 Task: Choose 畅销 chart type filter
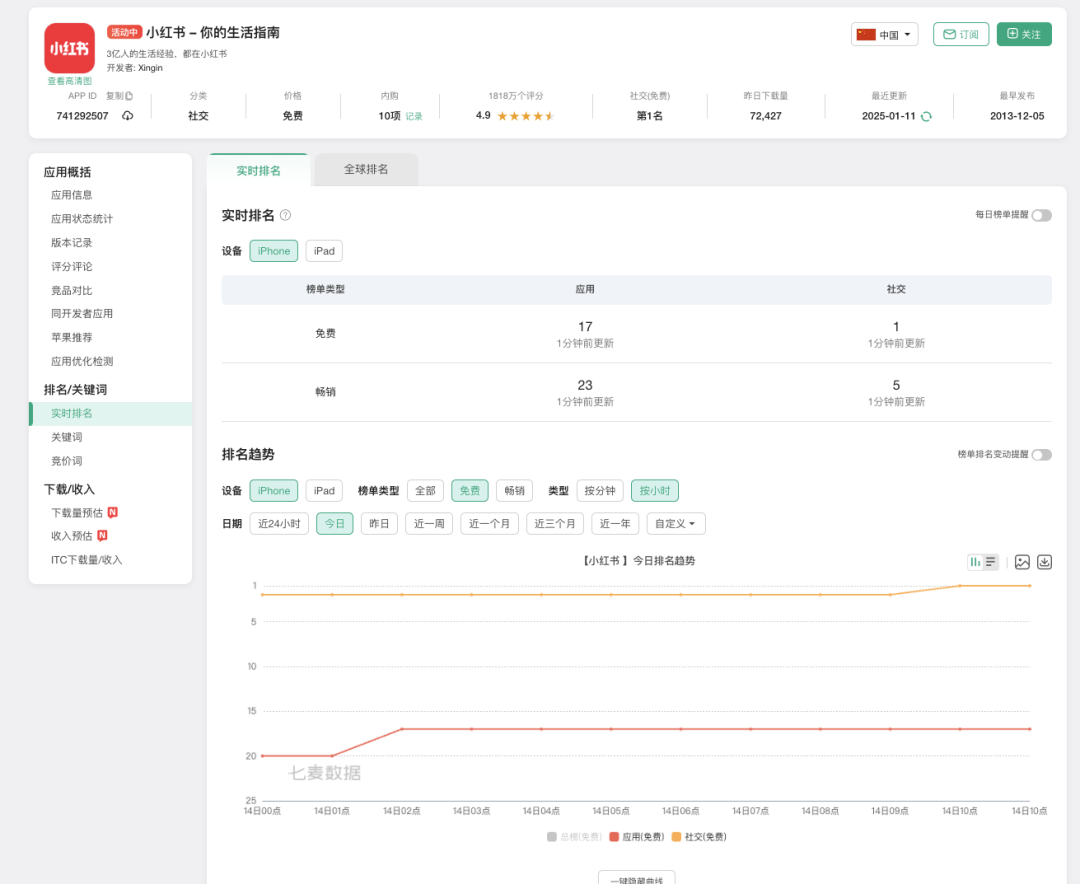[515, 491]
